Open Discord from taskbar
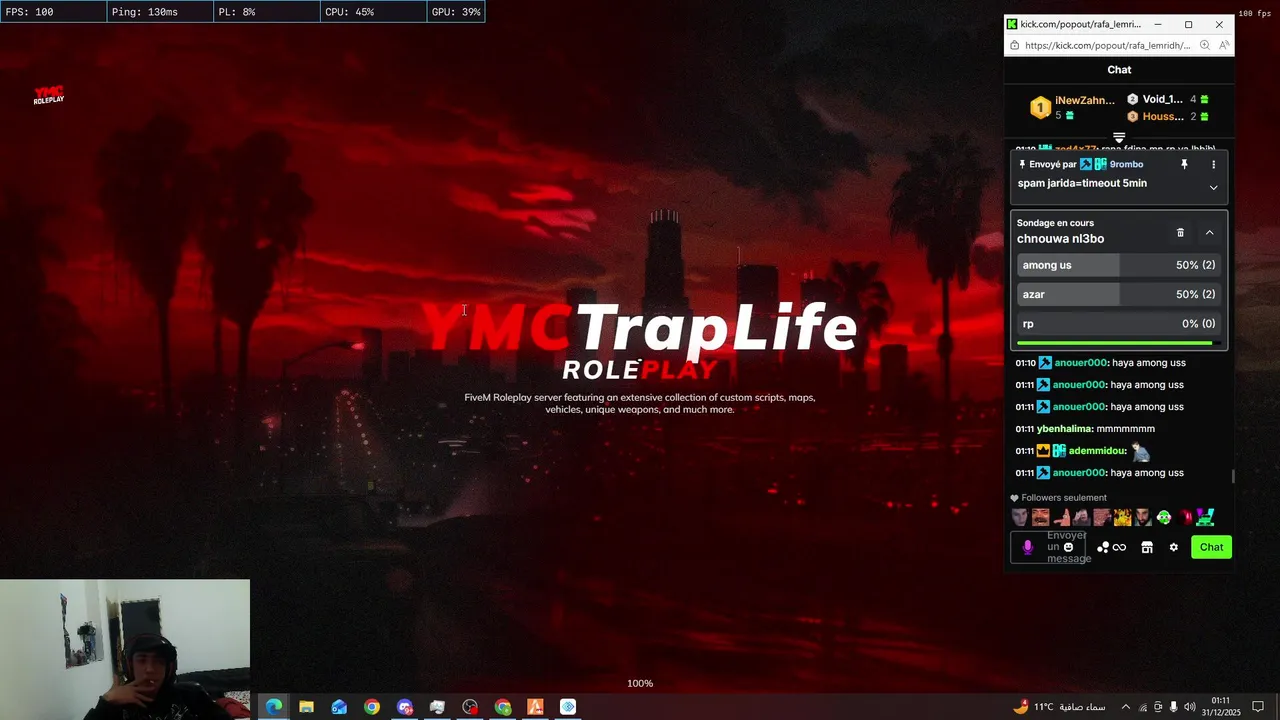 click(404, 707)
